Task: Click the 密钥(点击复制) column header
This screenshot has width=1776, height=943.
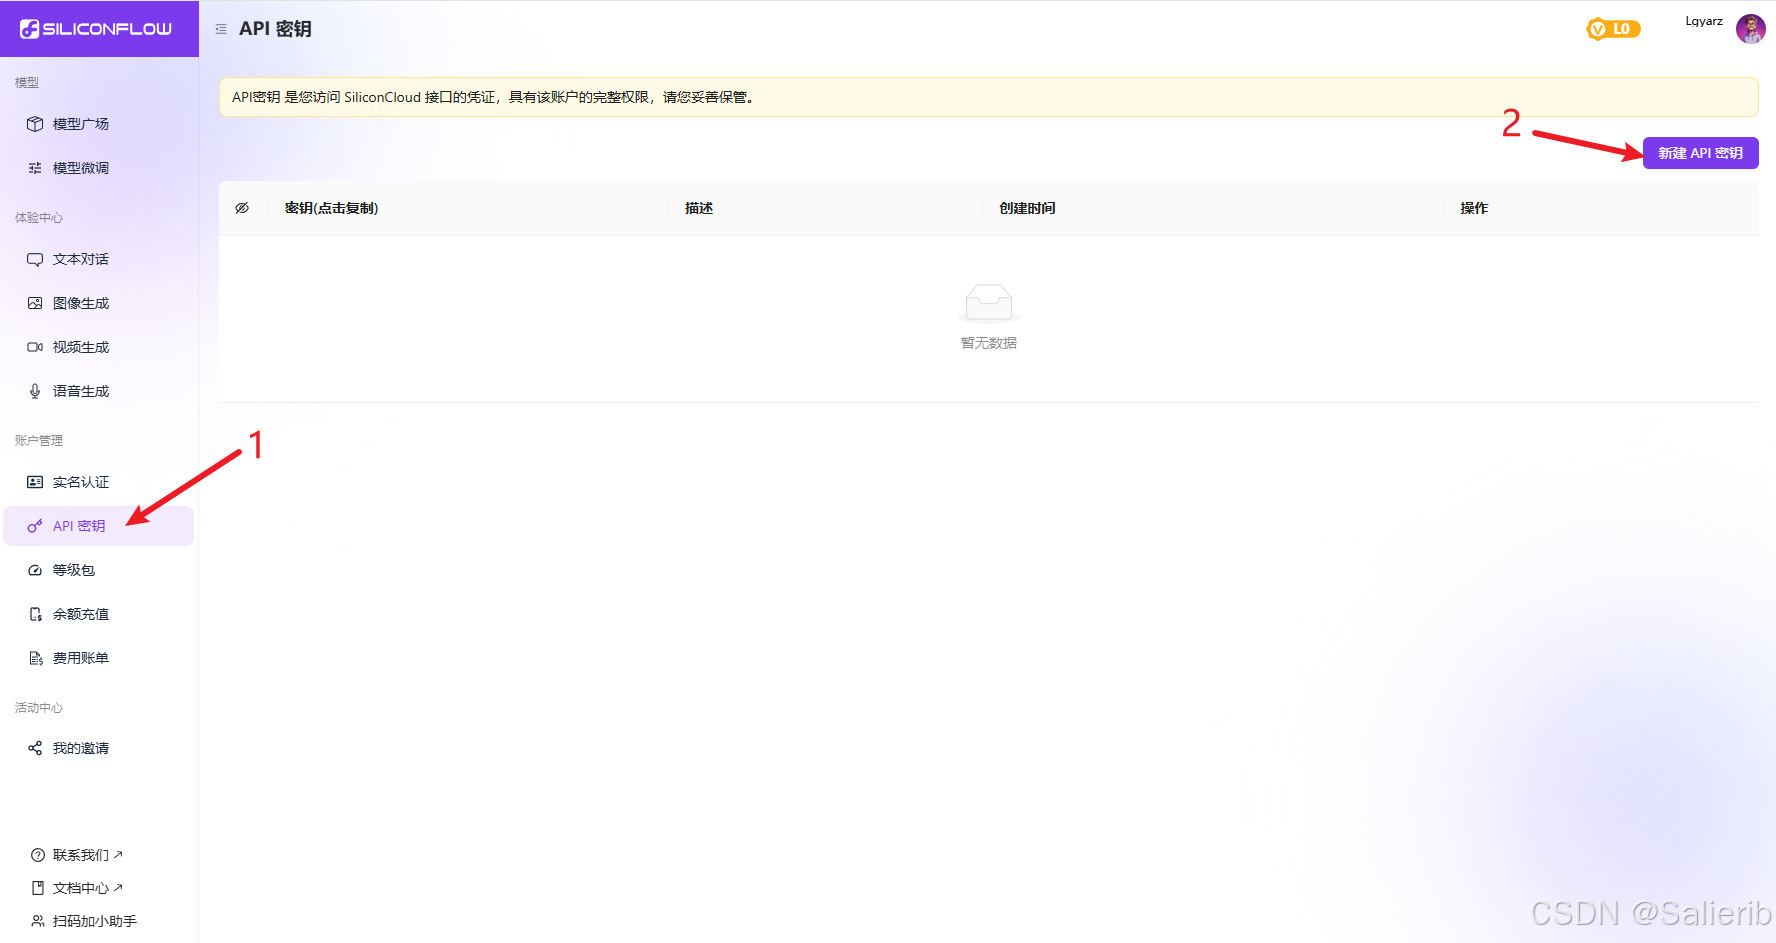Action: pos(331,208)
